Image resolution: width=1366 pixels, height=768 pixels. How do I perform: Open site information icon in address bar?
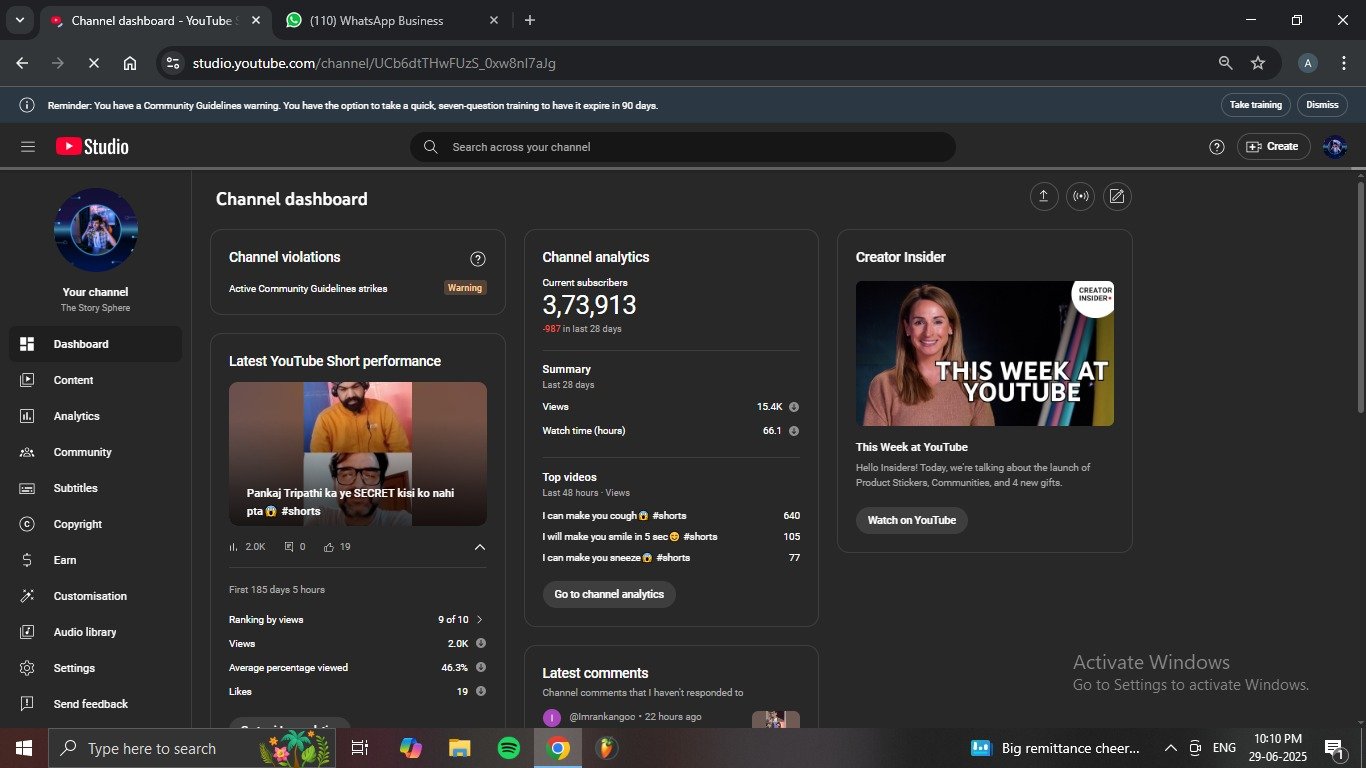pyautogui.click(x=173, y=63)
